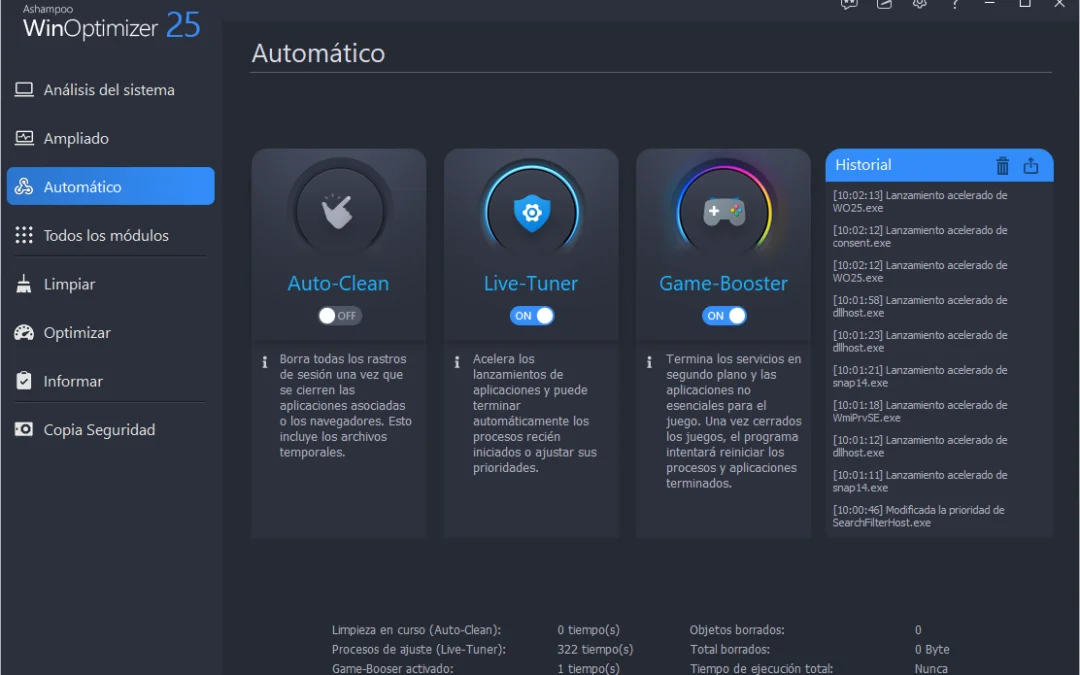Click the Auto-Clean title link
This screenshot has width=1080, height=675.
pyautogui.click(x=338, y=283)
